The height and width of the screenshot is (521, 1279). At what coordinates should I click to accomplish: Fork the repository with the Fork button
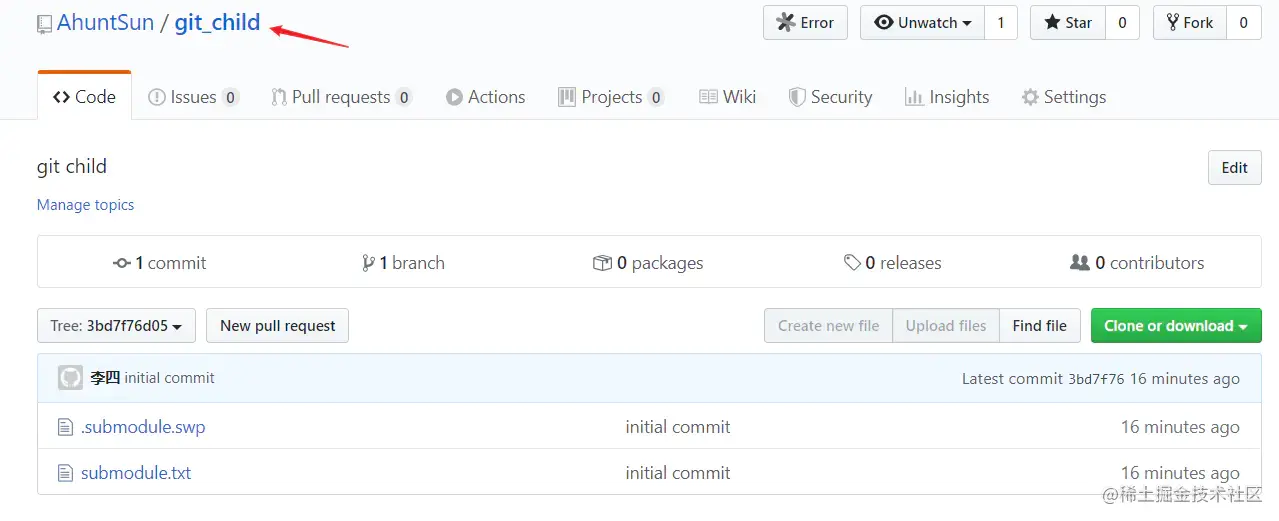click(x=1189, y=23)
